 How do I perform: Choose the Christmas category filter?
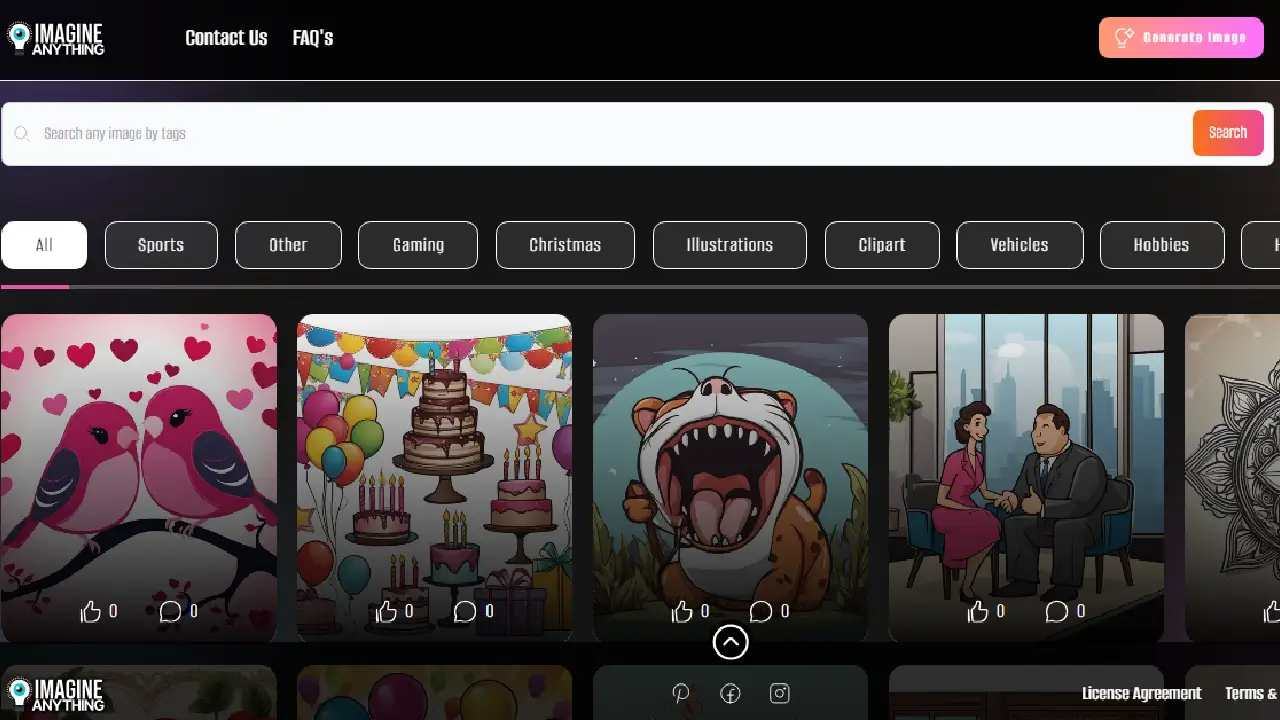point(565,245)
